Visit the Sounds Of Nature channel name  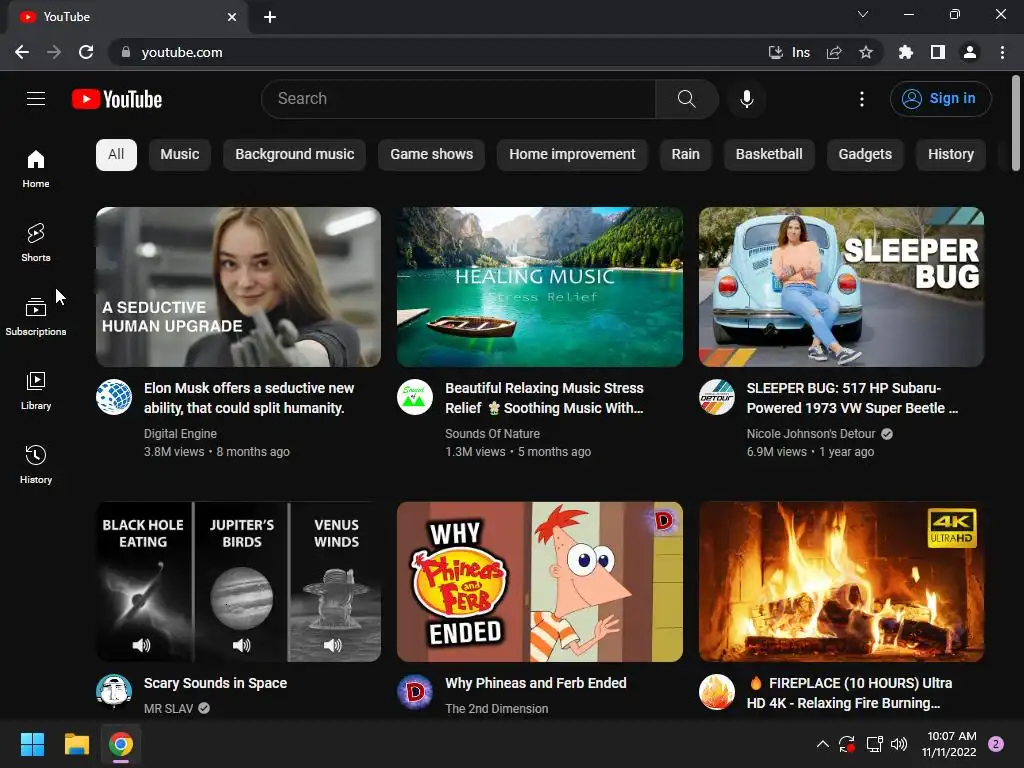492,434
